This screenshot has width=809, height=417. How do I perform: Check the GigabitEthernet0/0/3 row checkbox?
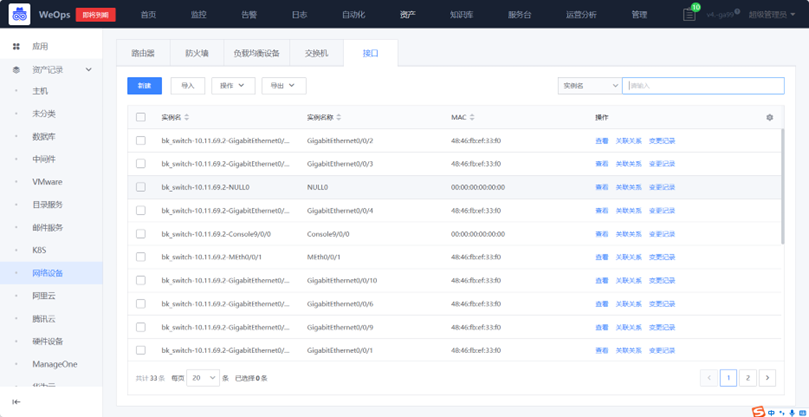click(140, 164)
